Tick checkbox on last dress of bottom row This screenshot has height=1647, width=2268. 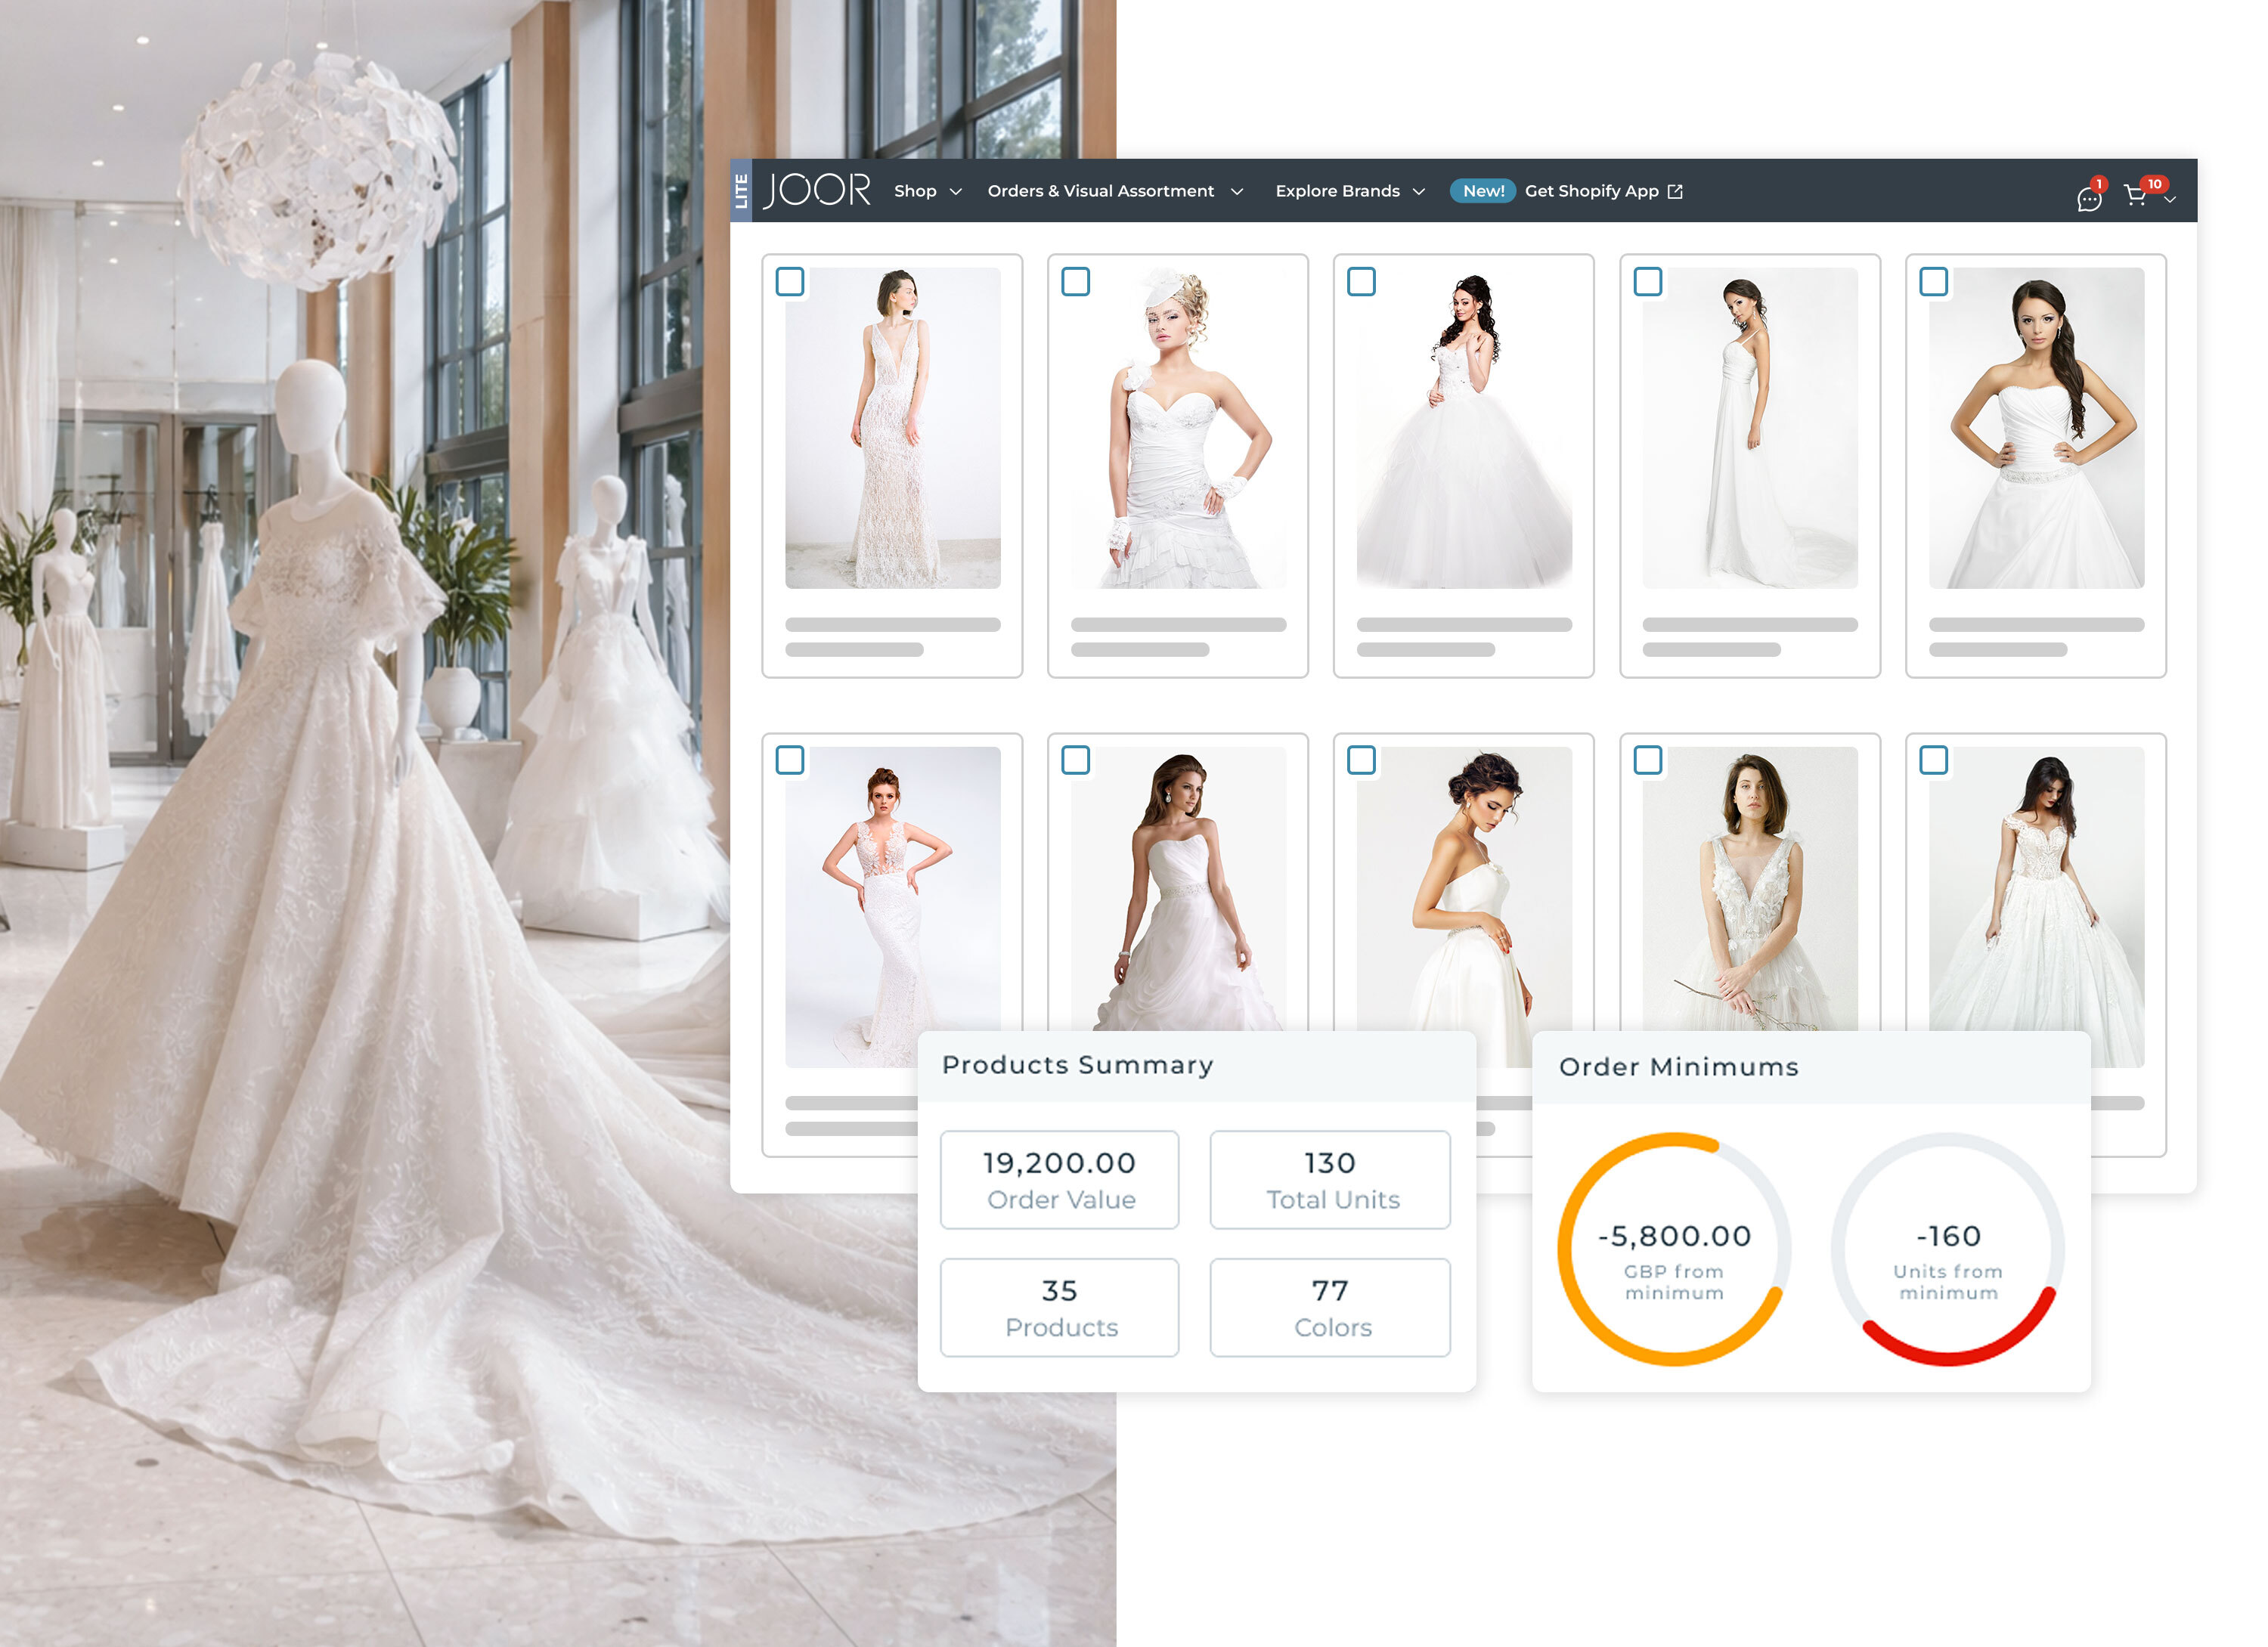(1933, 761)
